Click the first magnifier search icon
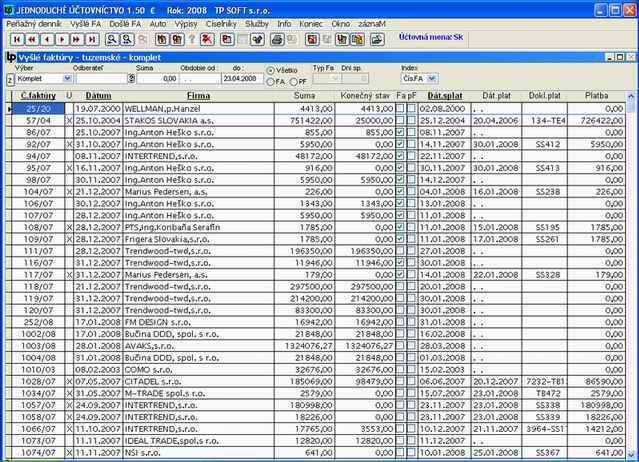This screenshot has width=639, height=462. tap(112, 40)
